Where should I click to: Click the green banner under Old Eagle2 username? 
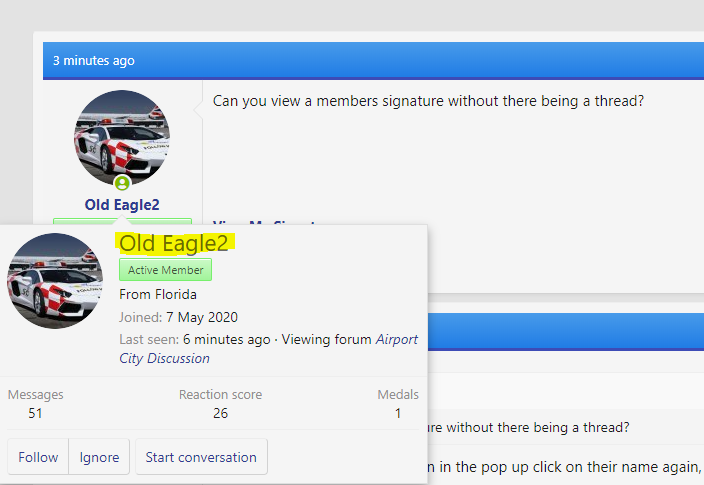click(x=122, y=221)
